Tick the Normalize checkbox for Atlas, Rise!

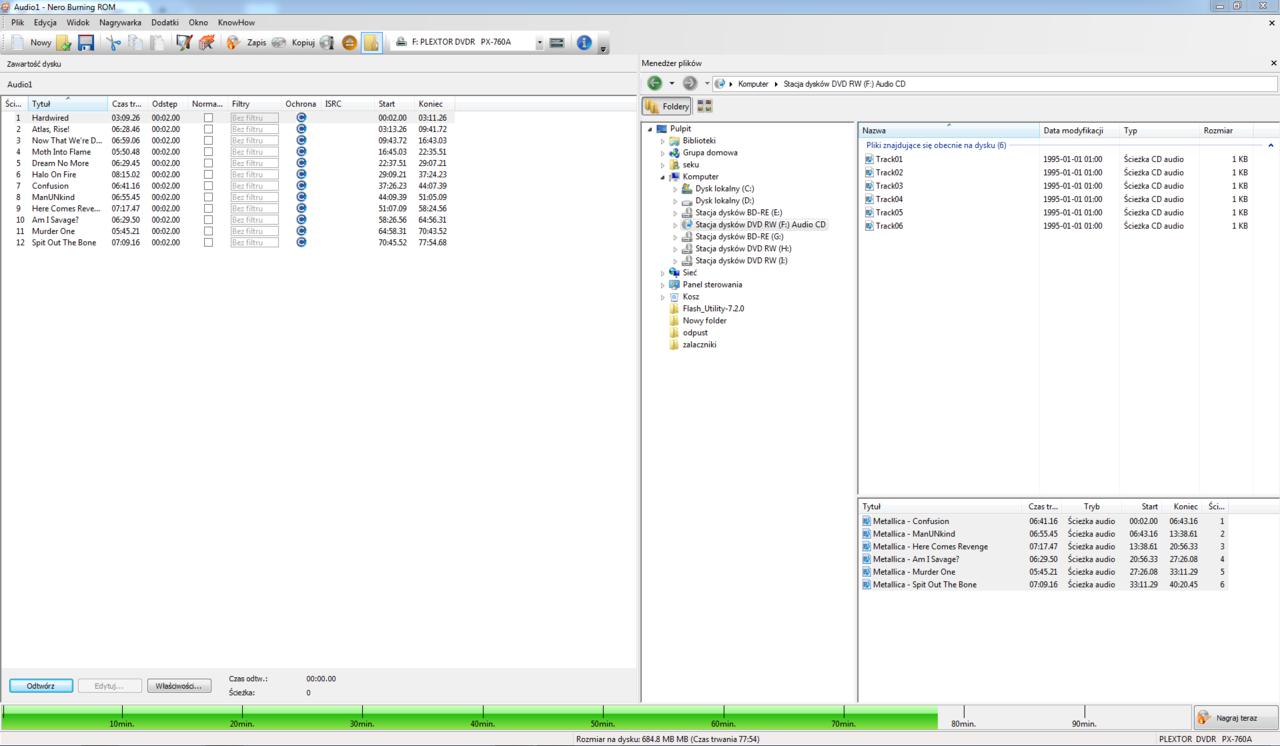coord(208,129)
